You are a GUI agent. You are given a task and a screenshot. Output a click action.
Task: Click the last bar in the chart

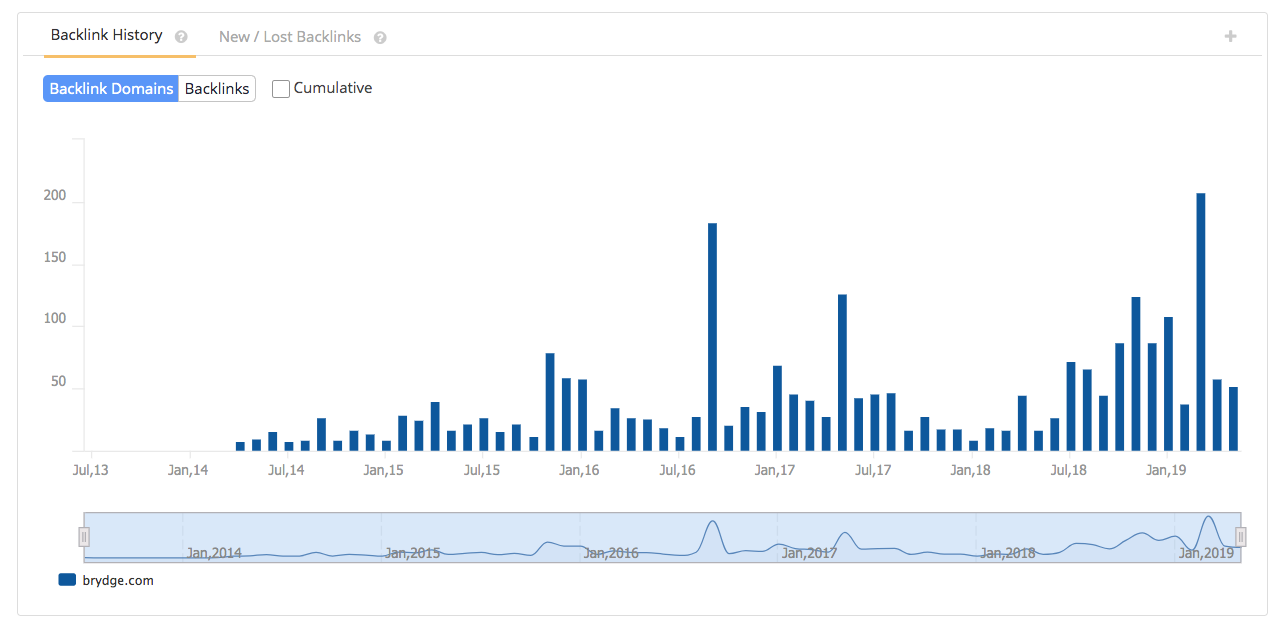[1233, 419]
